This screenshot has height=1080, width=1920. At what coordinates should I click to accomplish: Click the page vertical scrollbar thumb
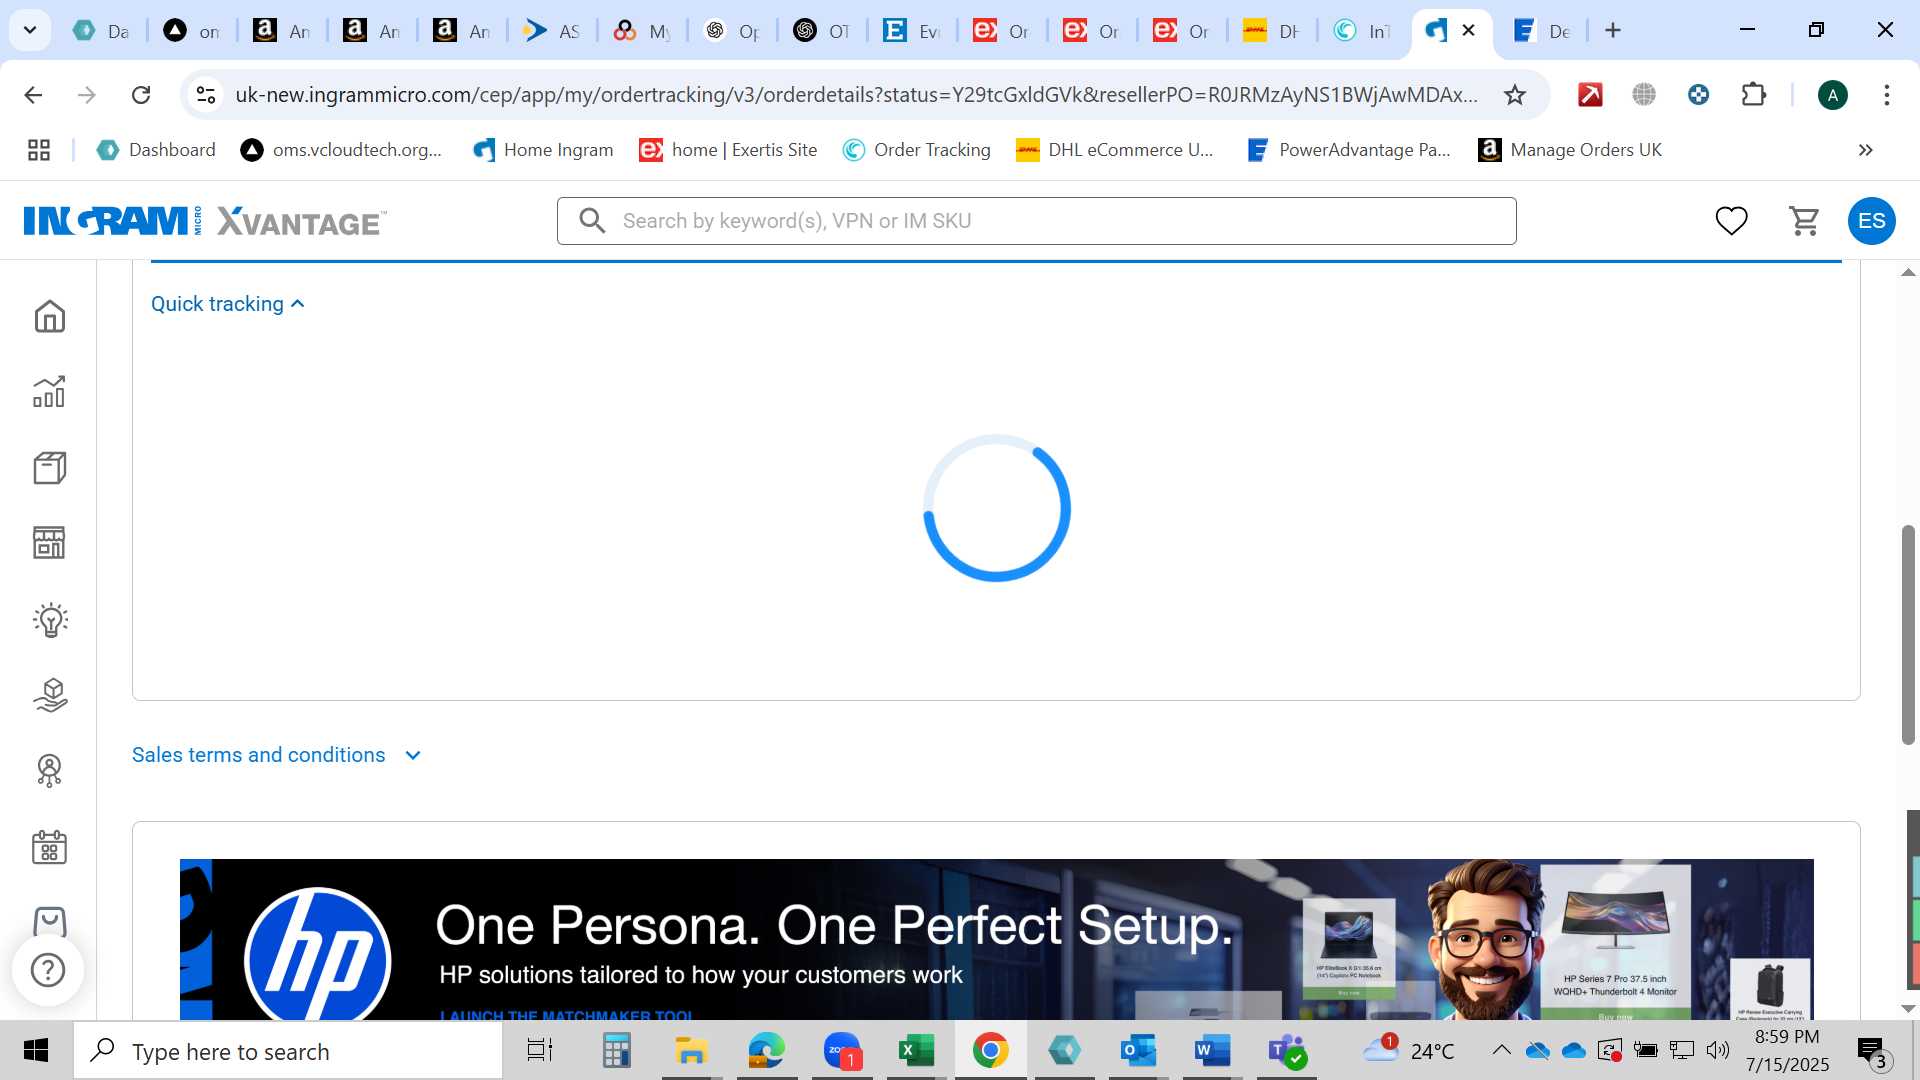1908,634
